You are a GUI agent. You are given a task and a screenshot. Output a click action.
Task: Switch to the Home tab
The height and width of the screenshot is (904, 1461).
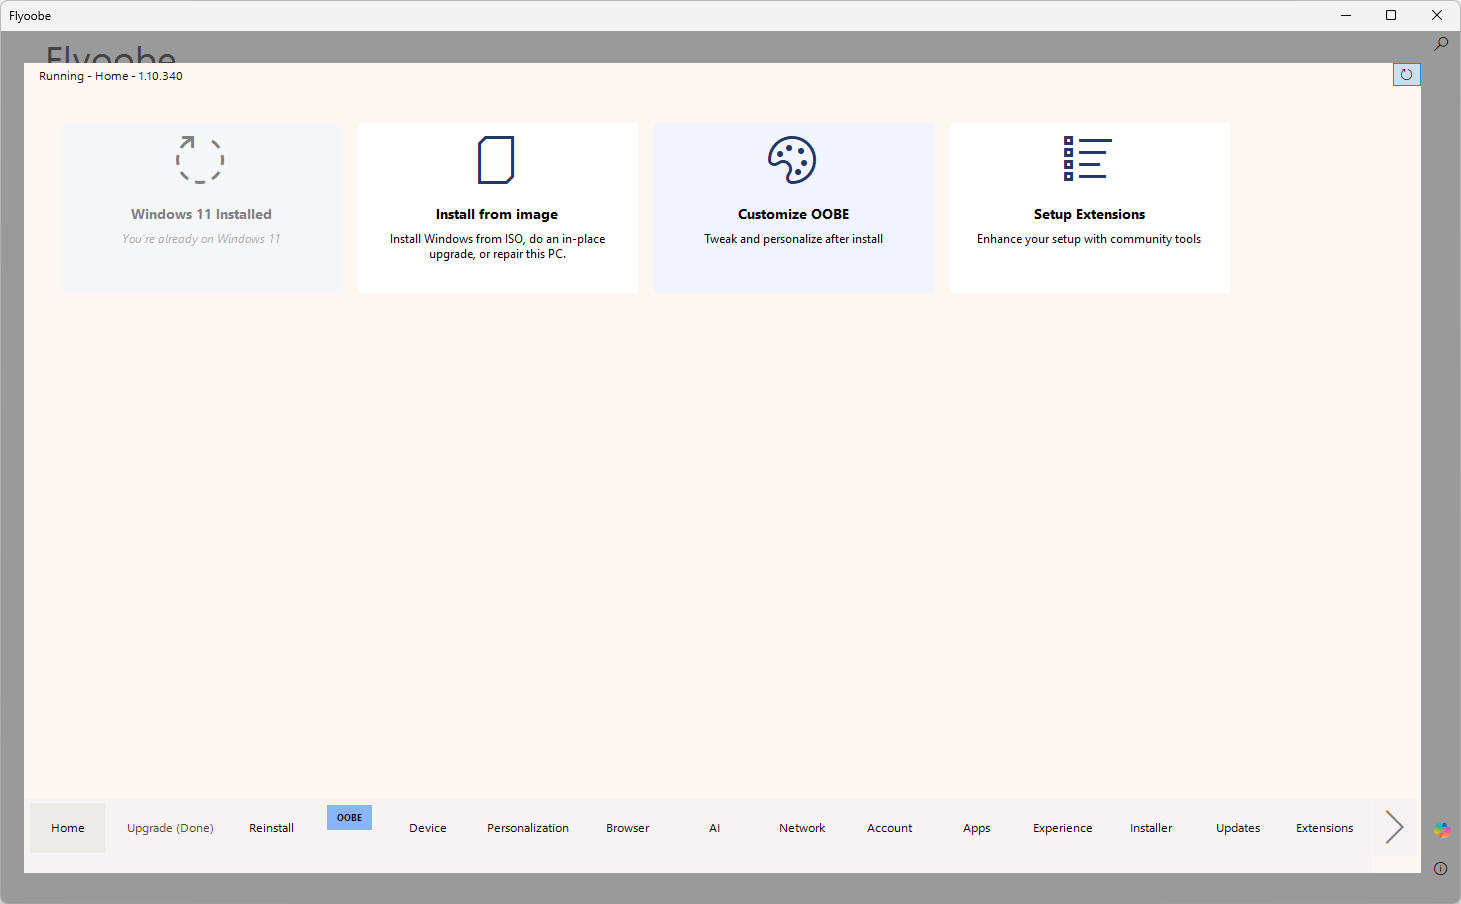[x=68, y=828]
